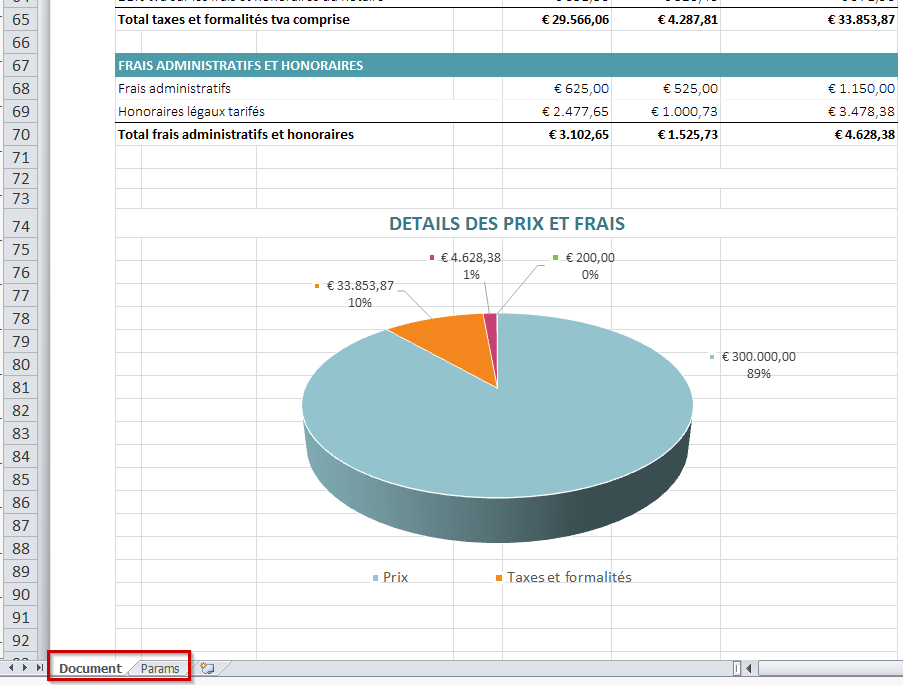This screenshot has width=903, height=685.
Task: Click the blue Prix legend color marker
Action: [x=375, y=578]
